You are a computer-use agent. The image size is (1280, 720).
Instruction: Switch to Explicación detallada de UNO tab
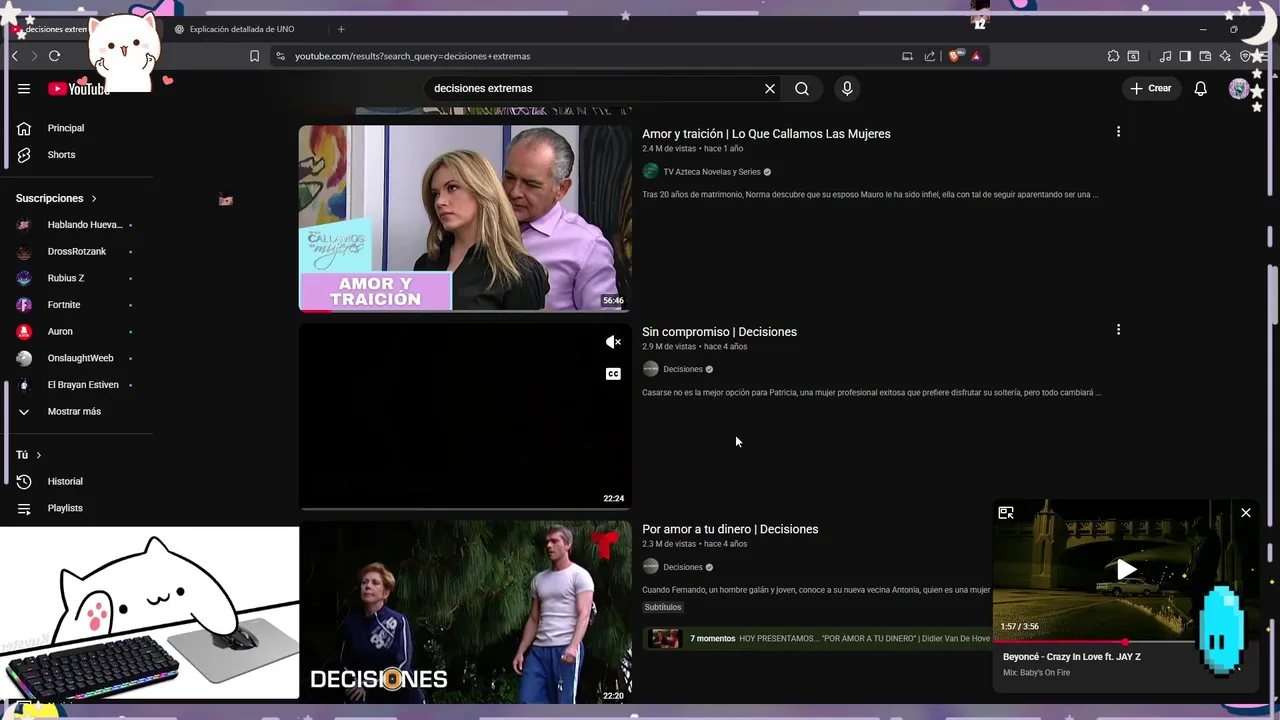coord(243,29)
